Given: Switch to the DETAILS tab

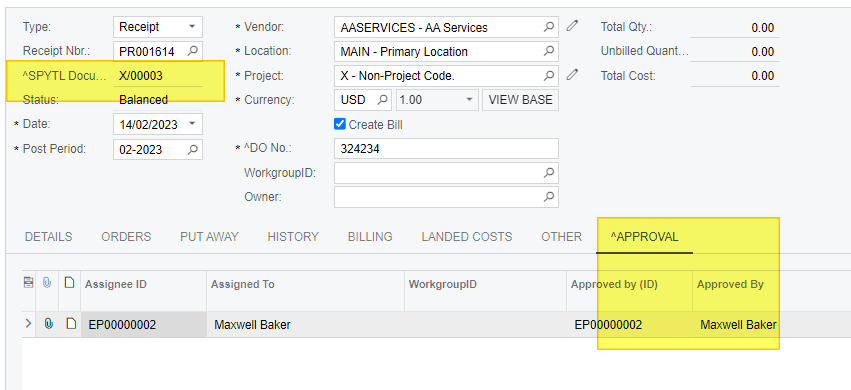Looking at the screenshot, I should pos(48,237).
